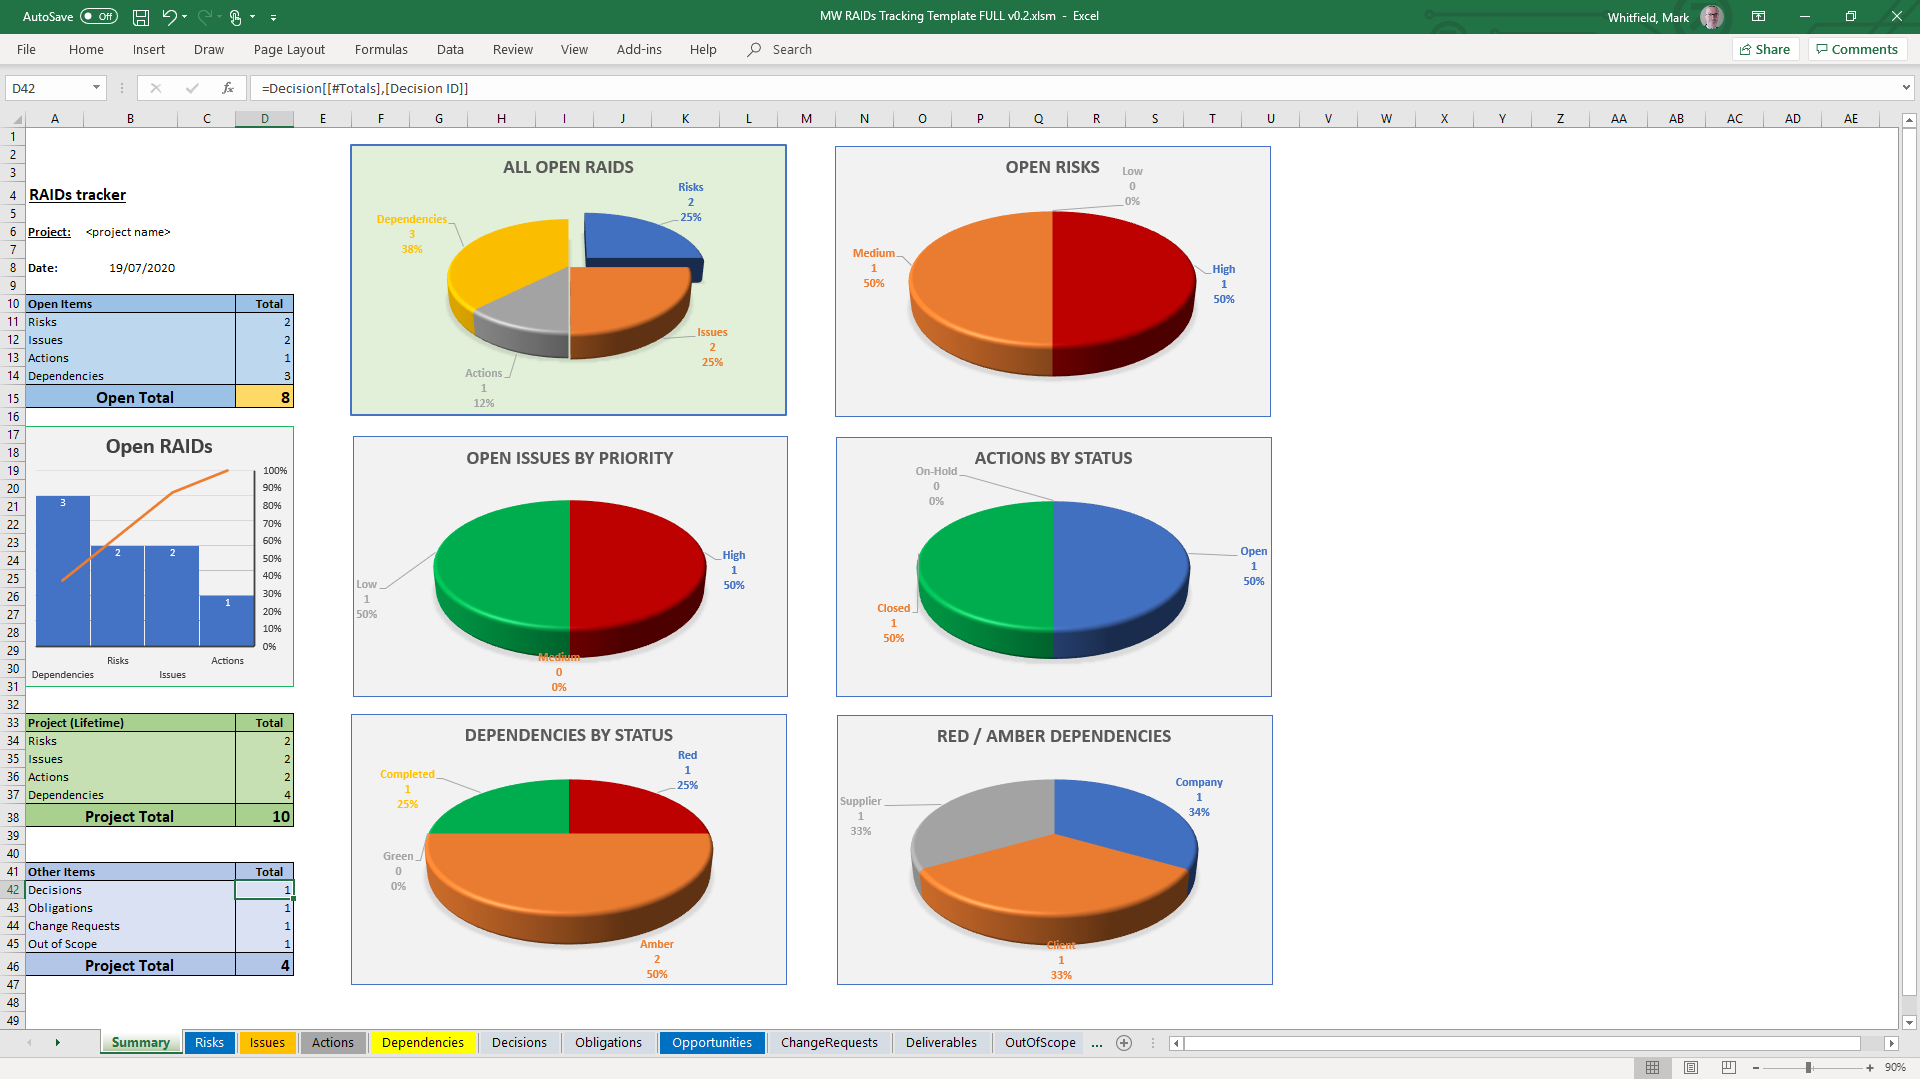Open the Comments button
Screen dimensions: 1920x1080
[x=1857, y=49]
